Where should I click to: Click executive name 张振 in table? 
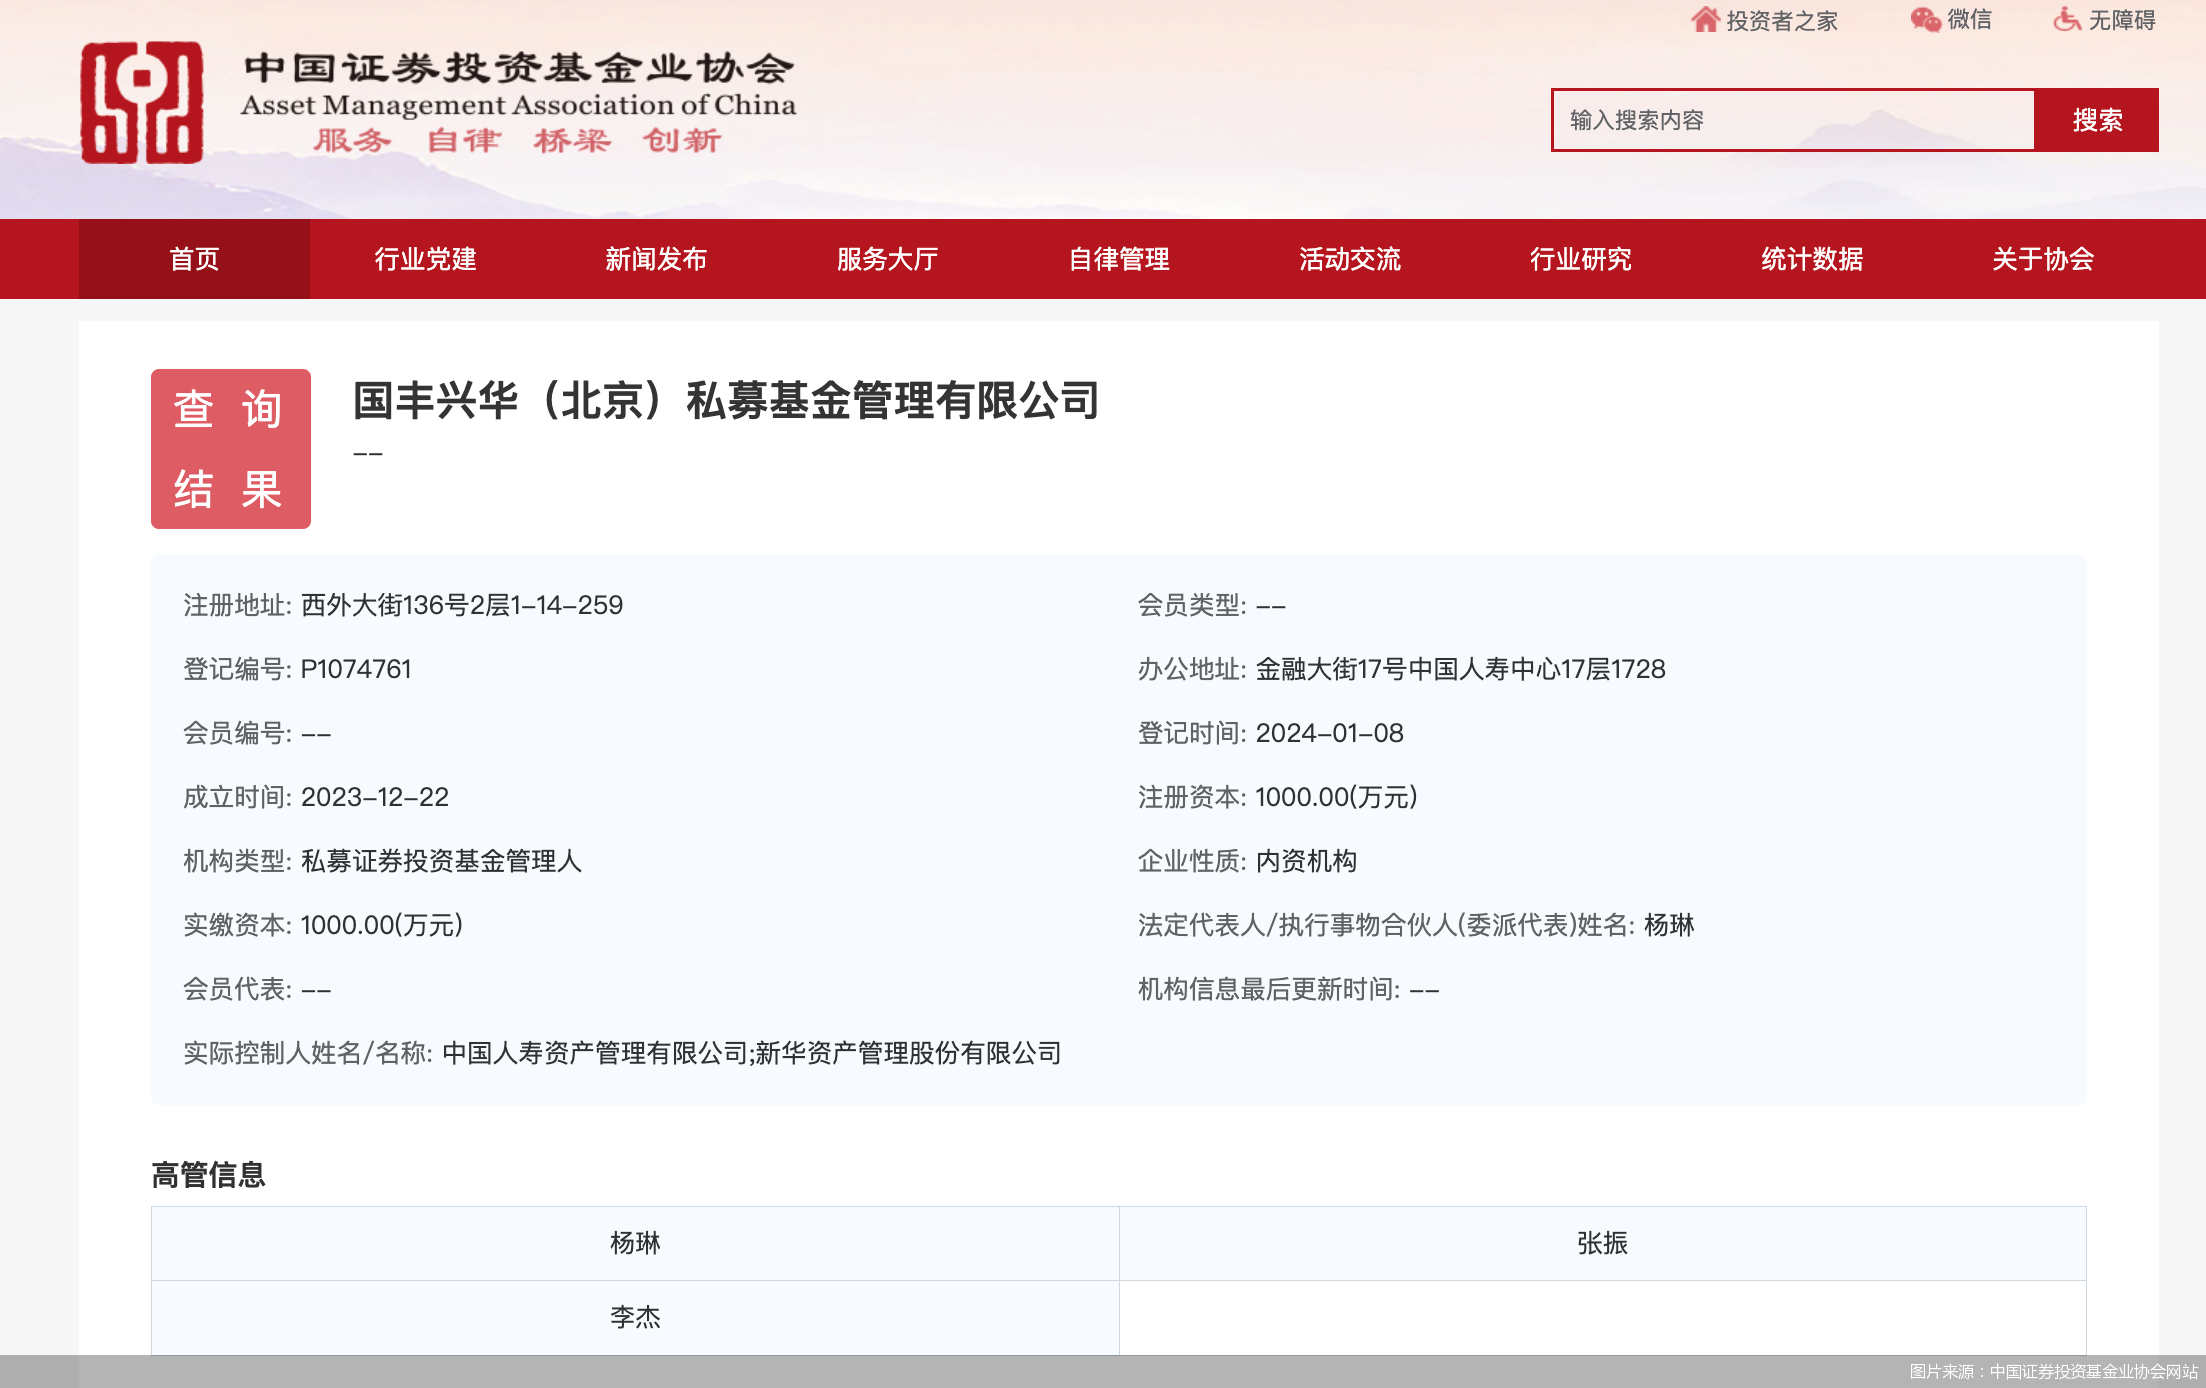pos(1602,1243)
